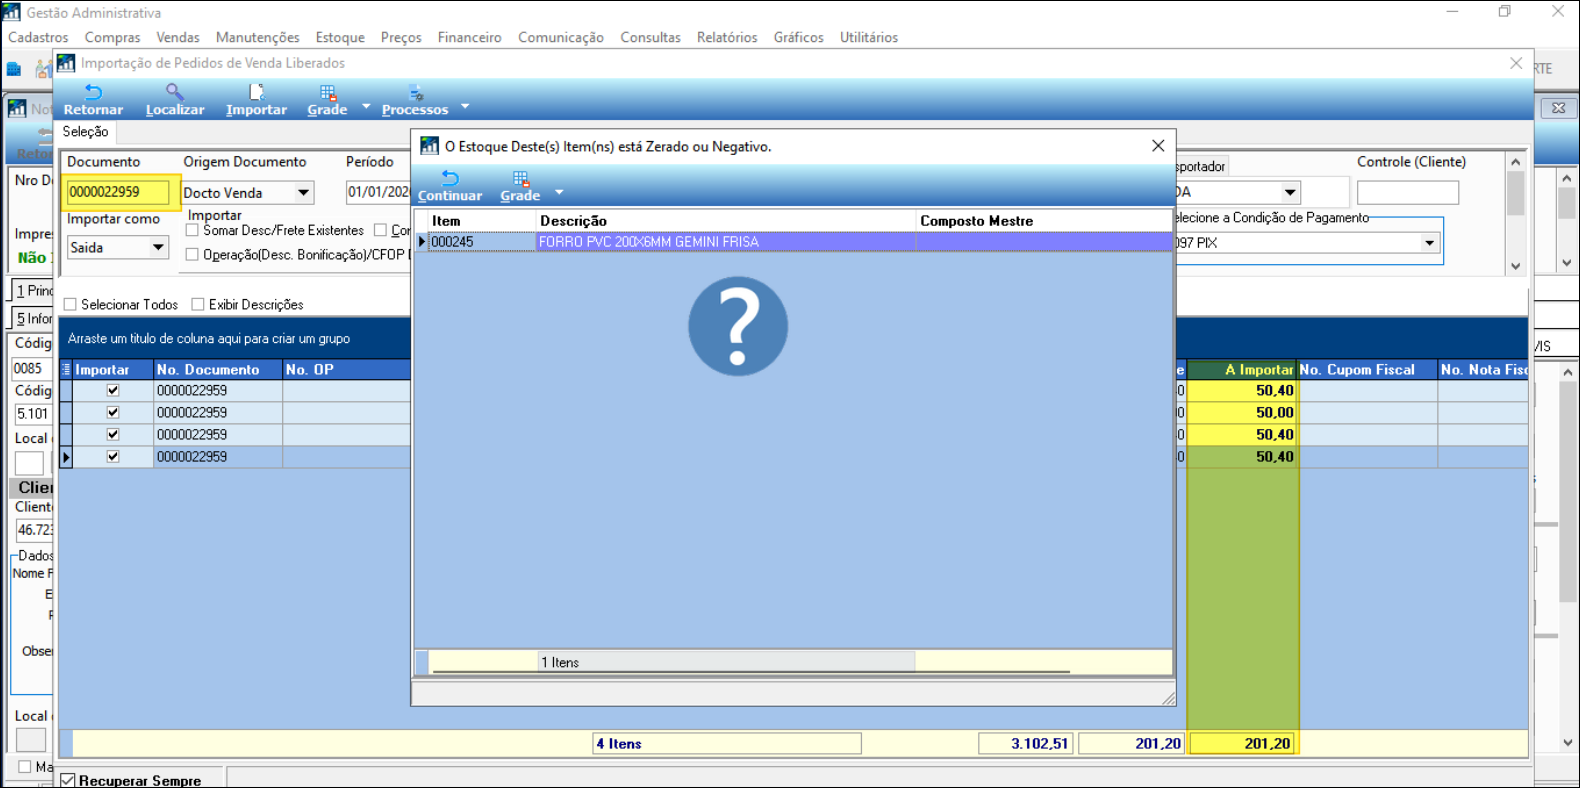Click the Descrição column header in dialog
The image size is (1580, 788).
[726, 221]
